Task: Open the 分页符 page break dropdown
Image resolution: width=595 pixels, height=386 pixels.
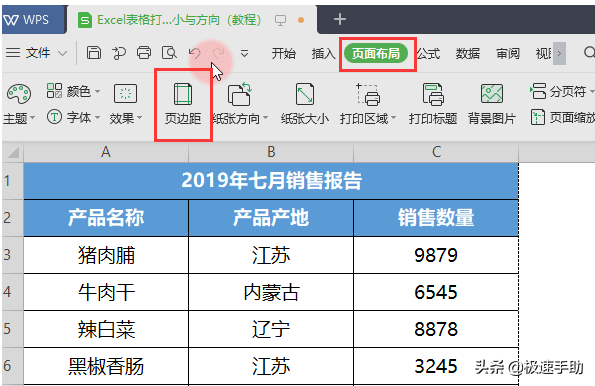Action: tap(562, 91)
